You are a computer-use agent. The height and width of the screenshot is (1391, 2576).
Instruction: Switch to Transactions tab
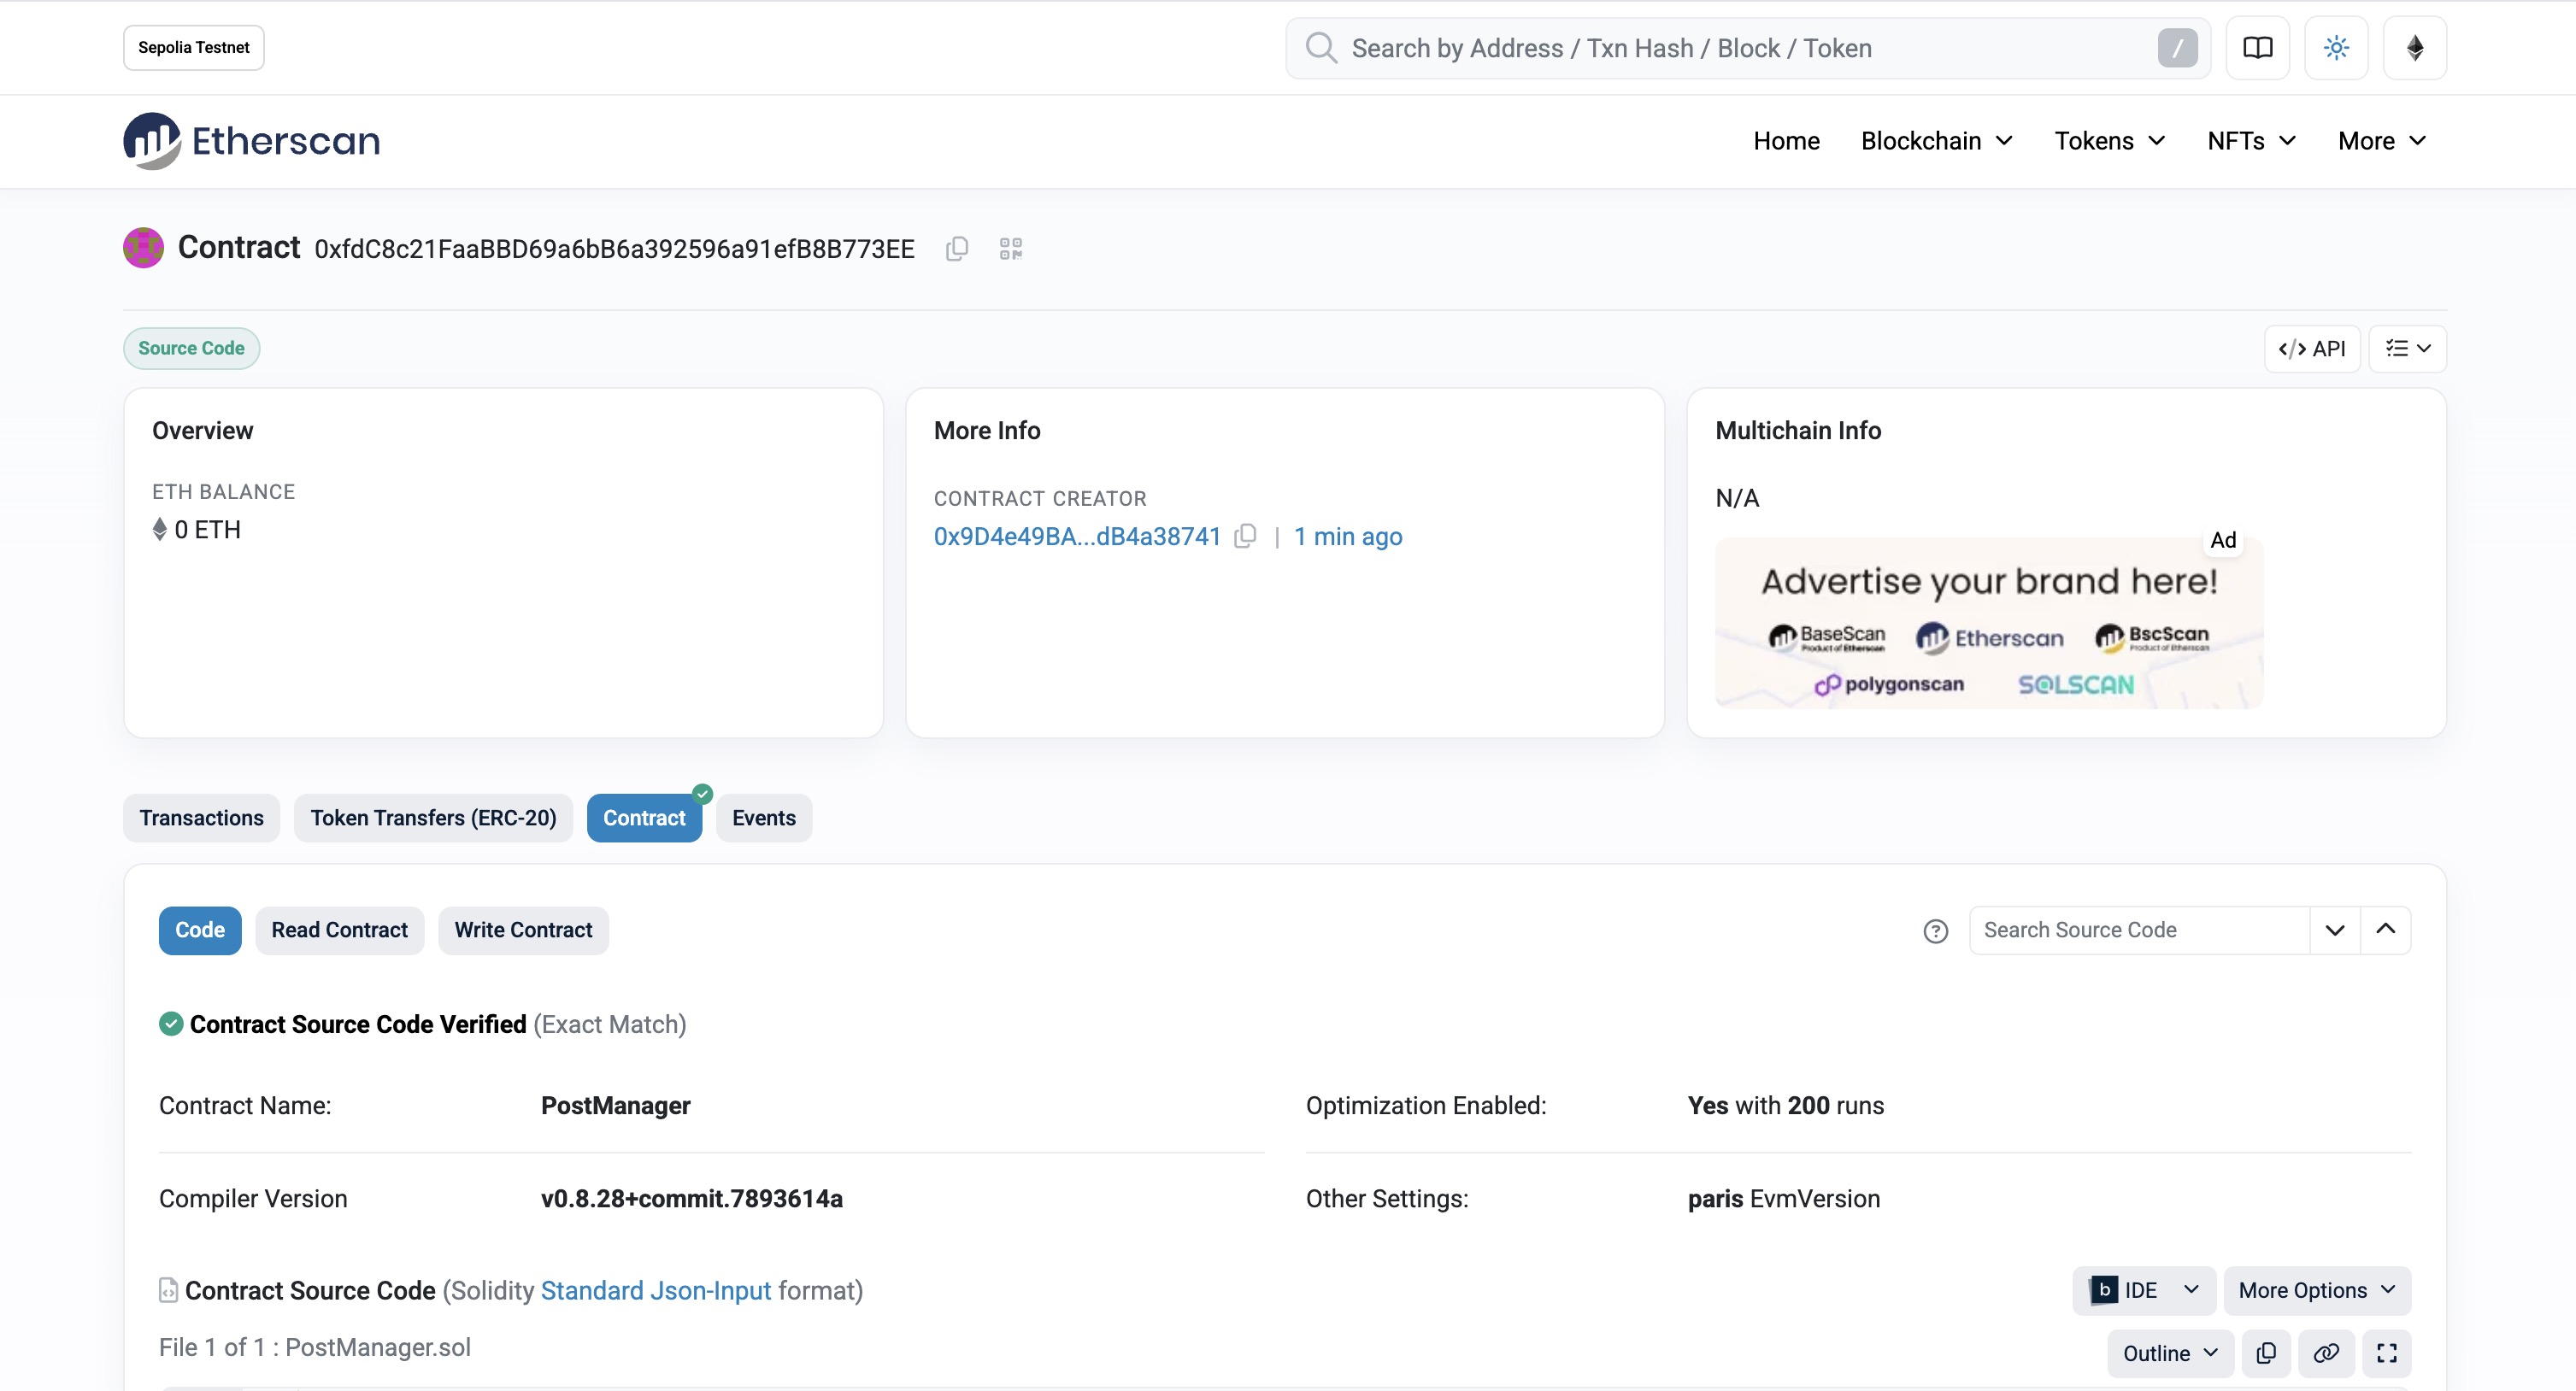pyautogui.click(x=202, y=818)
